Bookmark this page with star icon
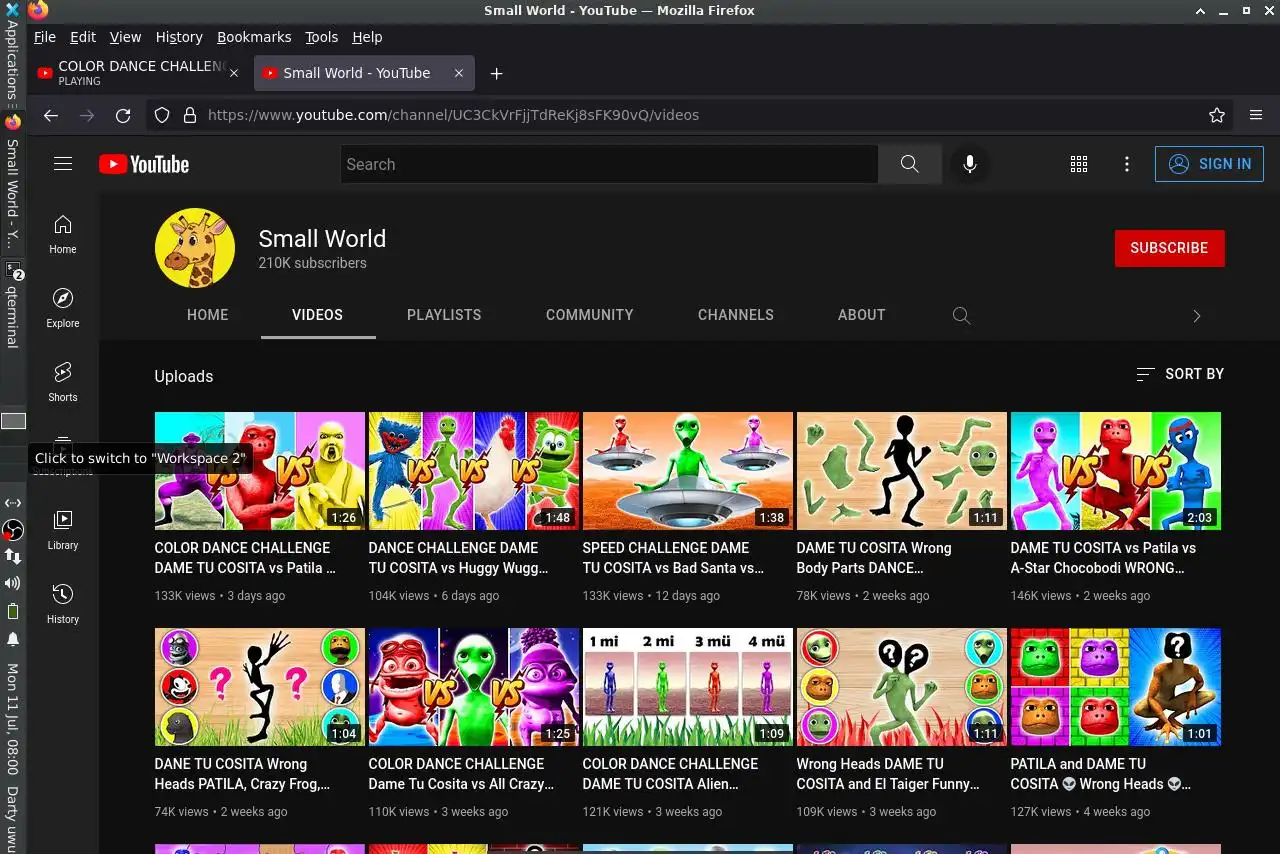Viewport: 1280px width, 854px height. [1217, 115]
